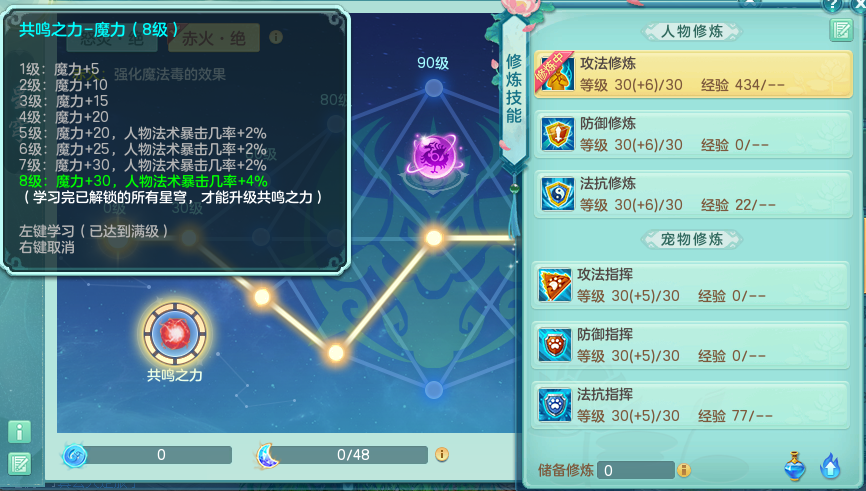This screenshot has height=491, width=866.
Task: Open the green info button at bottom left
Action: point(19,432)
